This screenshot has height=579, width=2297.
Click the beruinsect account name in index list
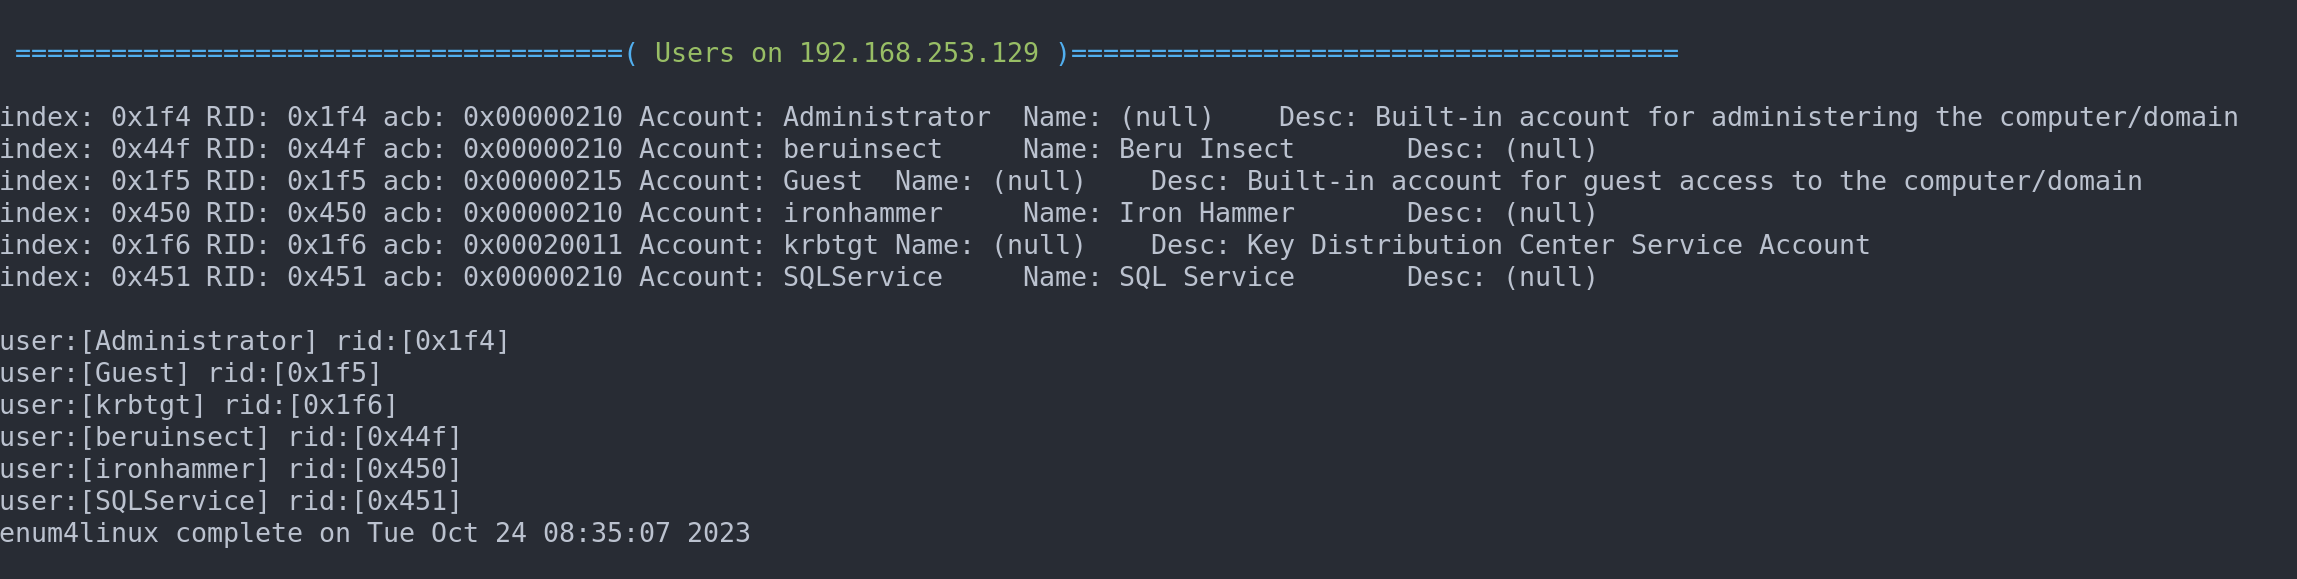tap(862, 150)
